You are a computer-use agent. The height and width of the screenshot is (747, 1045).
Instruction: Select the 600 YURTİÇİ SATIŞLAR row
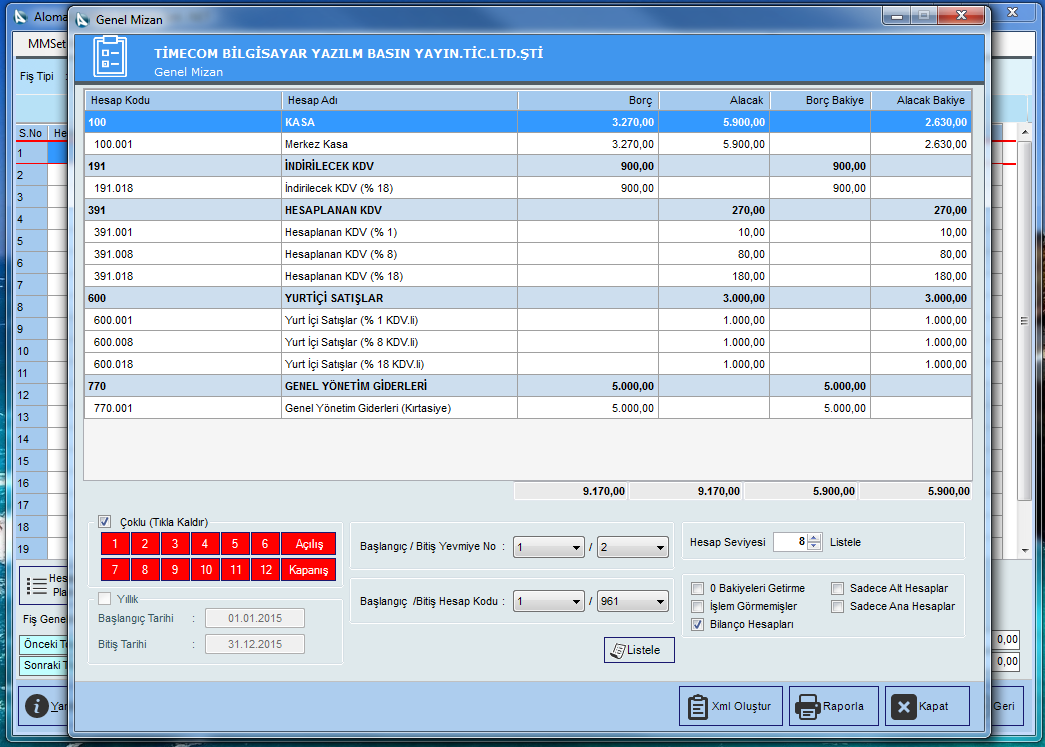(528, 298)
